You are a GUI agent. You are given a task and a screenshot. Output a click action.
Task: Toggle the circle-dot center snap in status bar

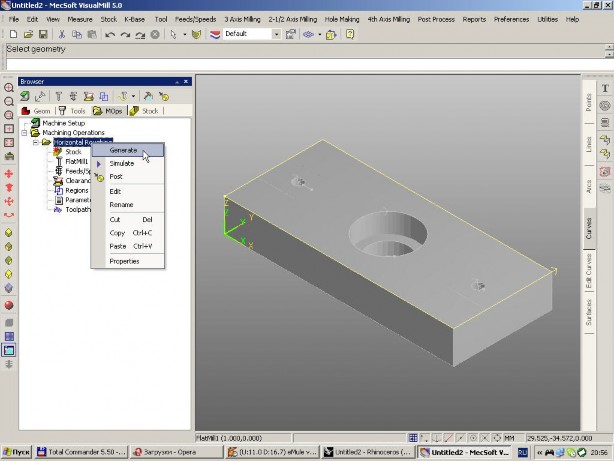473,438
